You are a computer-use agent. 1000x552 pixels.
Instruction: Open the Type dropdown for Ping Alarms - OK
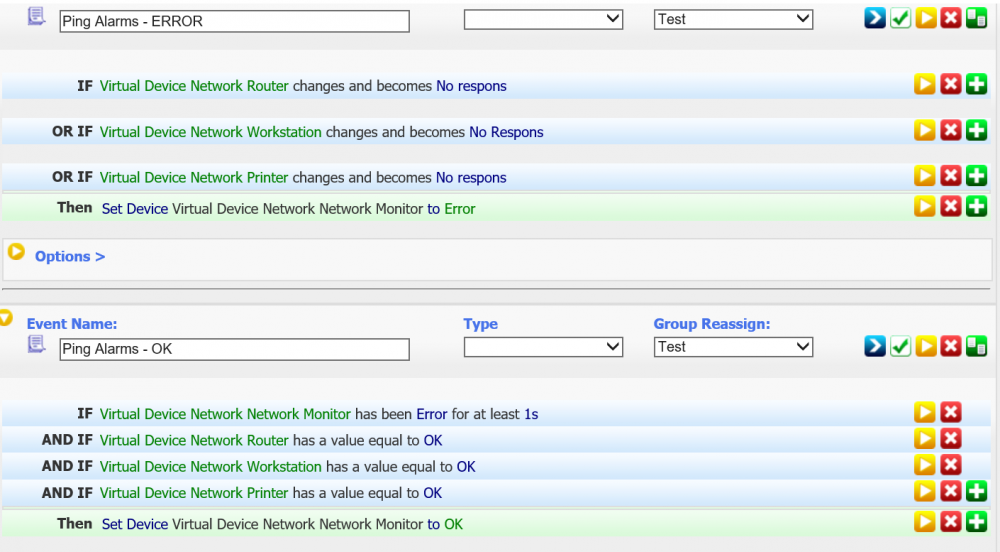543,347
